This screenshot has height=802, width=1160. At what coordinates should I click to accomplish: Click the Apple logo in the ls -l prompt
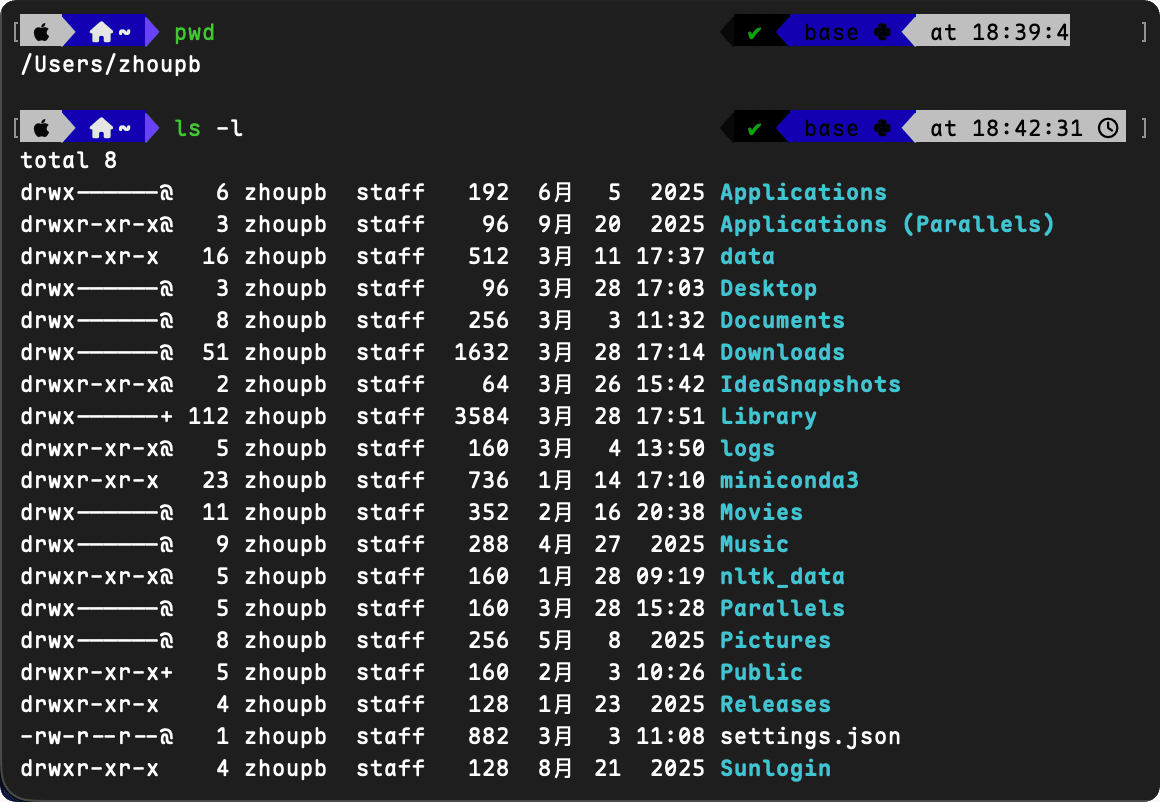42,128
